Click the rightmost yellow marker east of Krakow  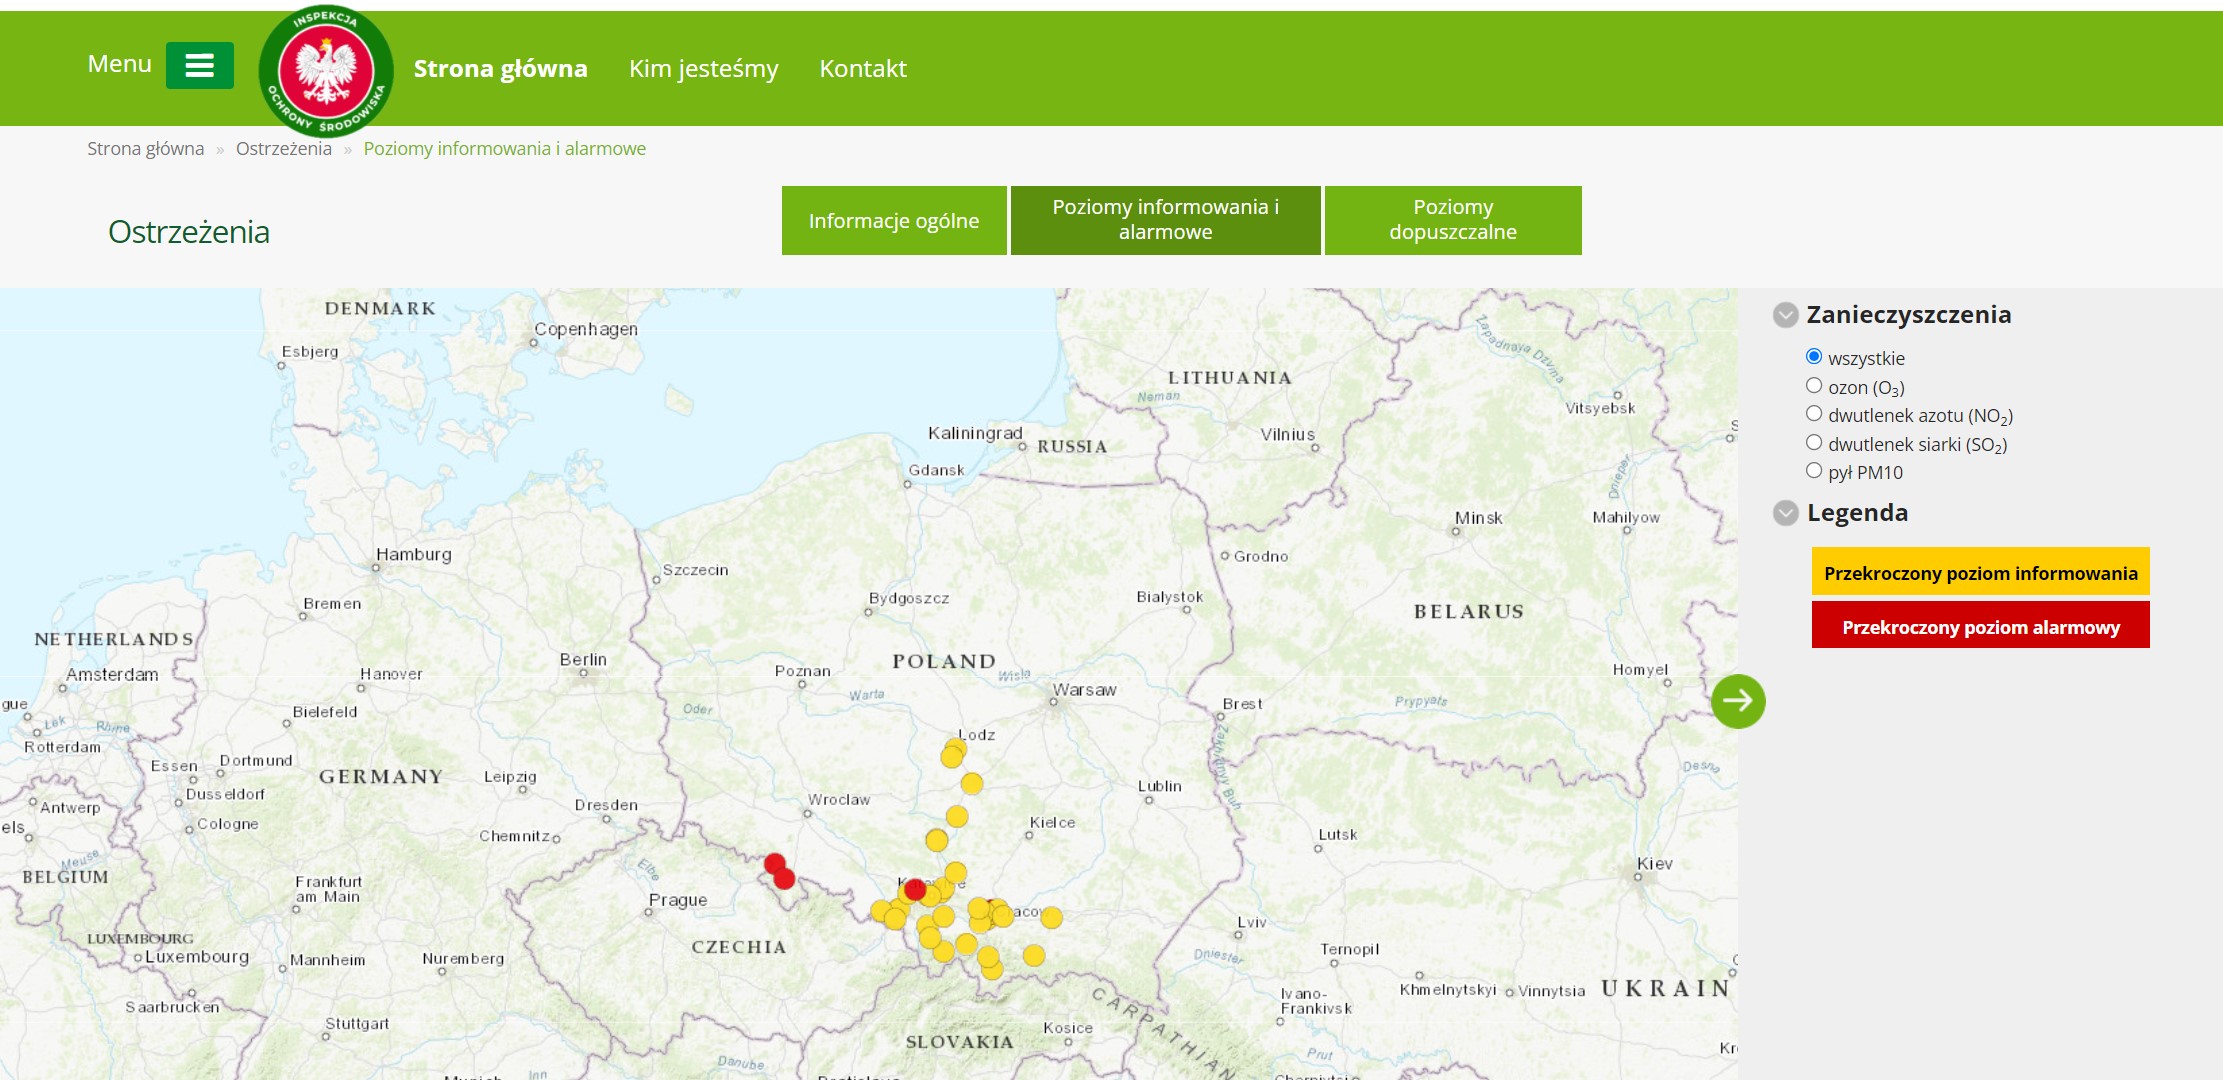click(1051, 917)
